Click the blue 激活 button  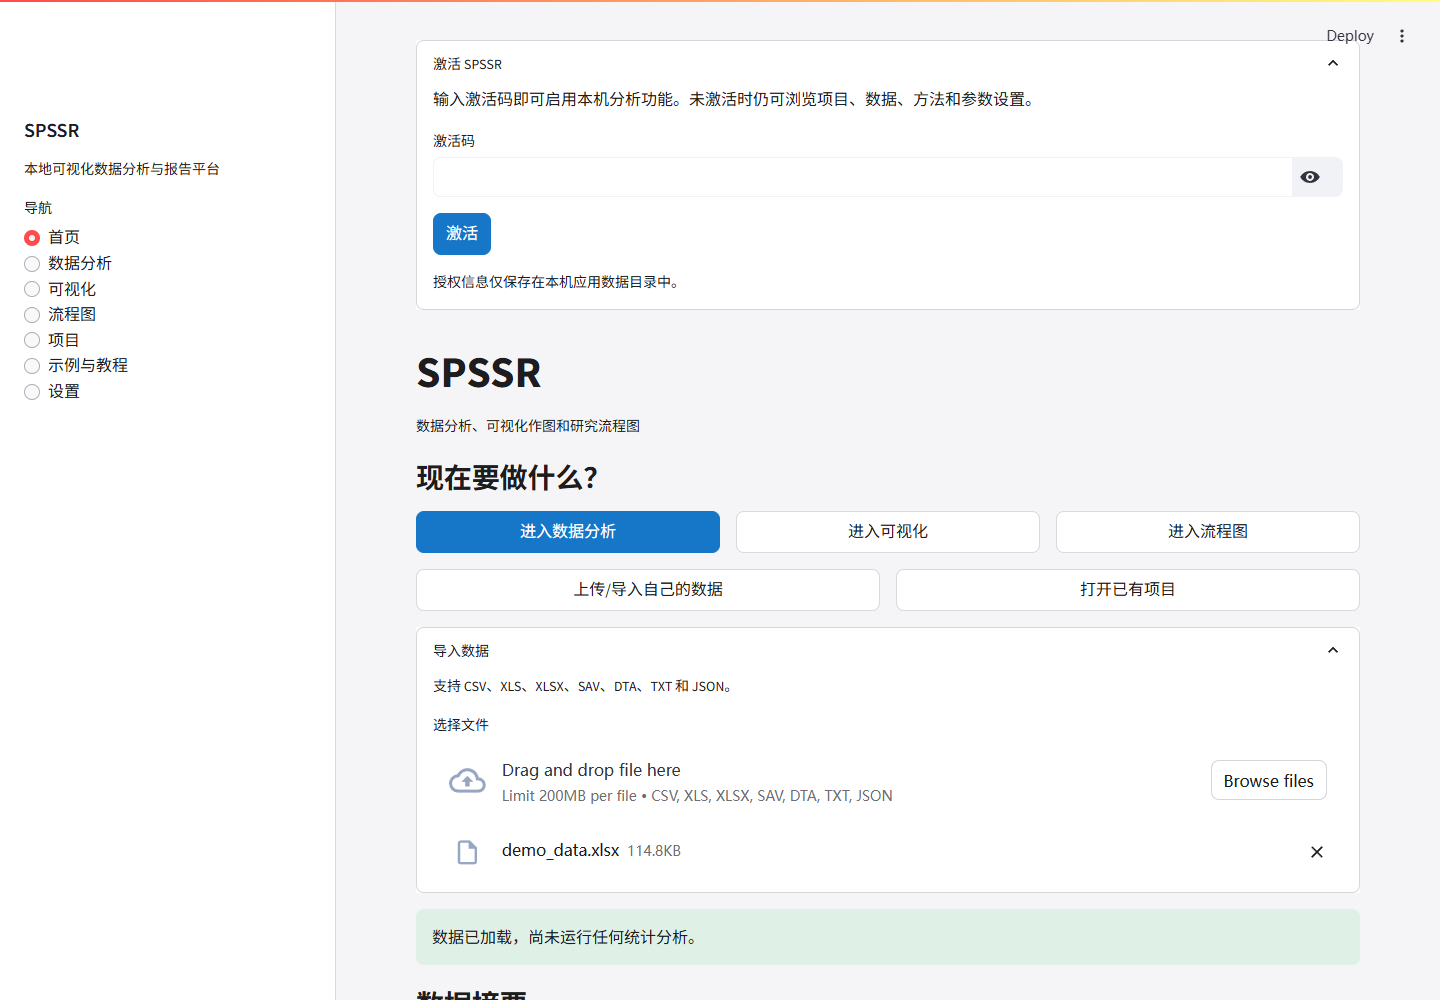point(462,234)
